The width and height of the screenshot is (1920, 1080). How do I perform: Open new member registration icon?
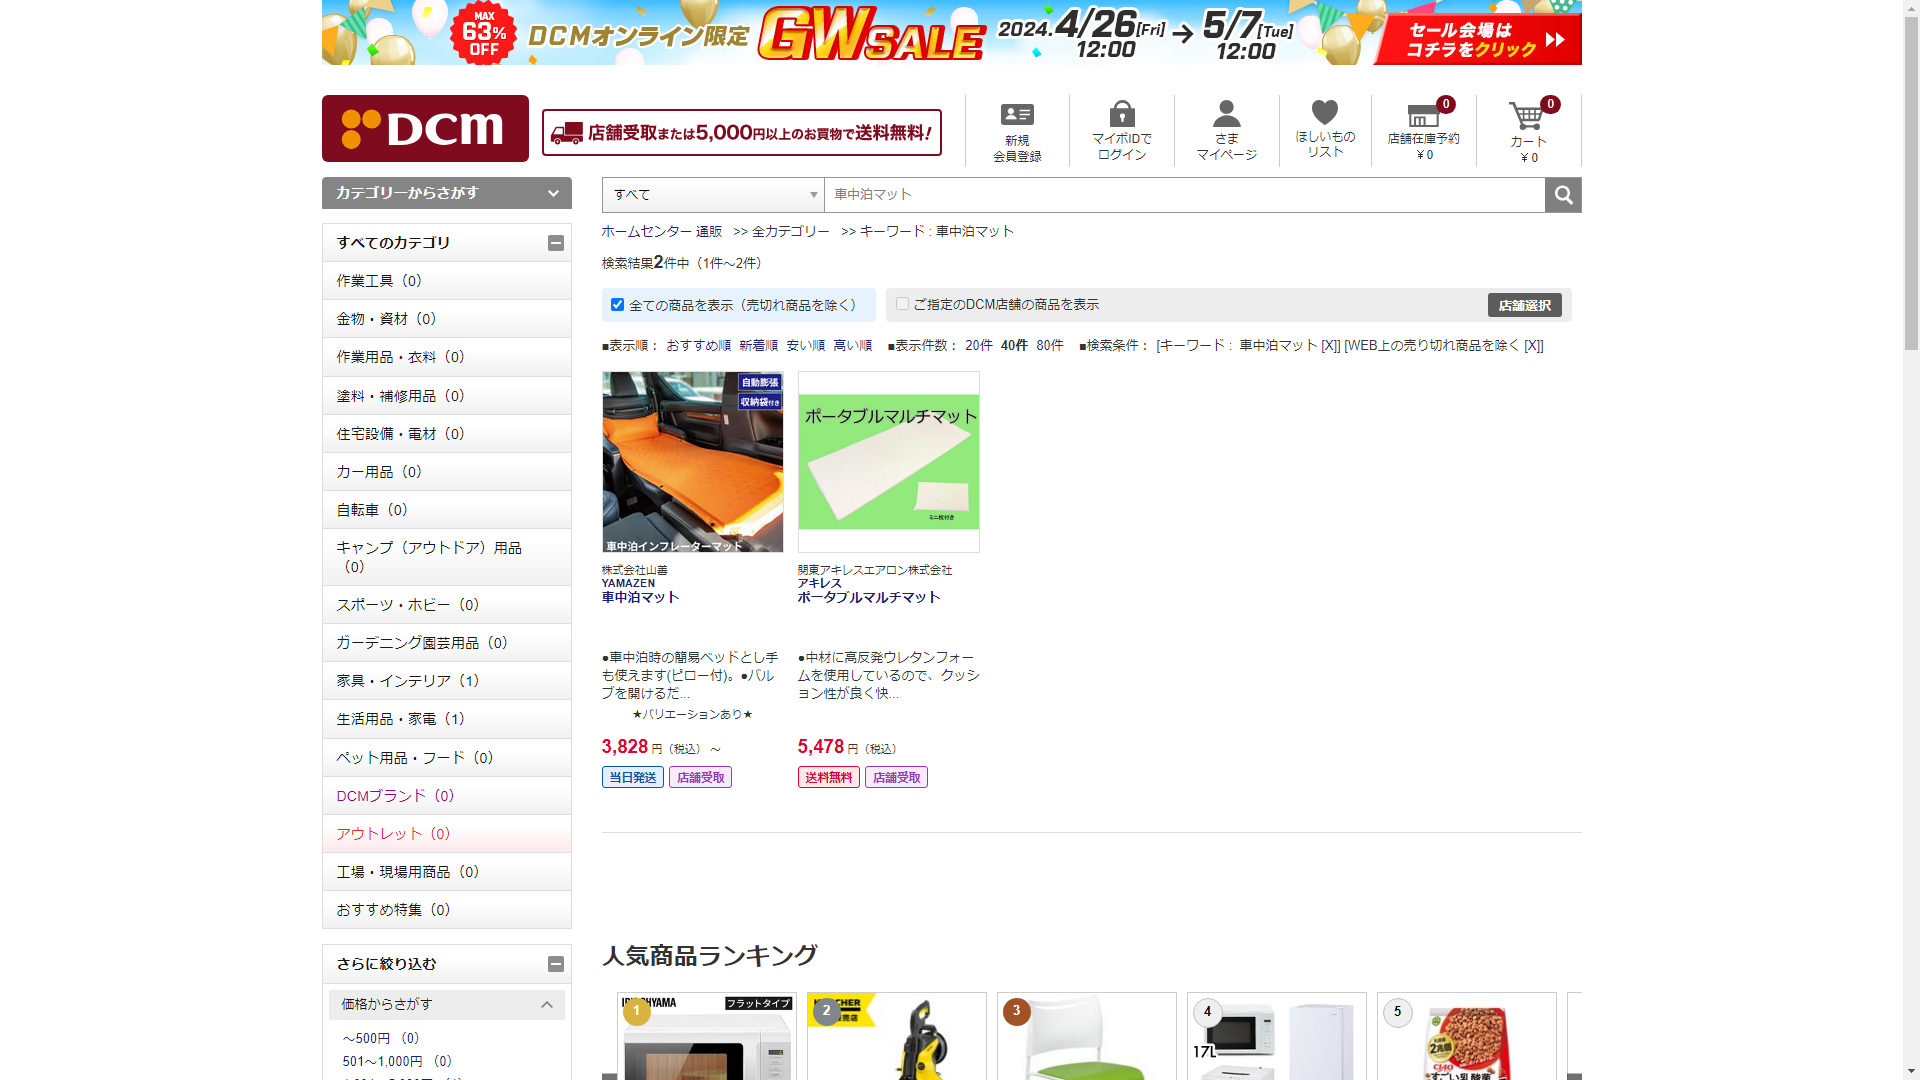click(1017, 115)
